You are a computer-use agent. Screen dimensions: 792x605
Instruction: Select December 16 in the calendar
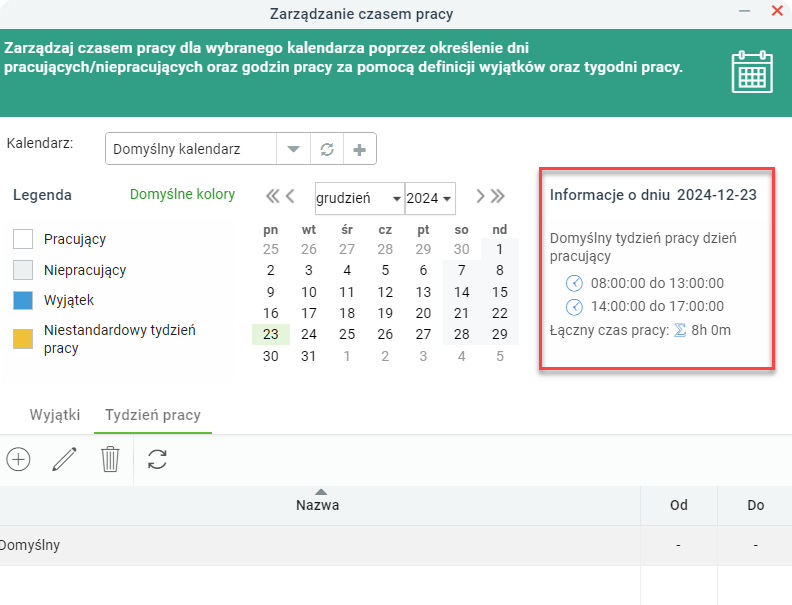tap(271, 313)
